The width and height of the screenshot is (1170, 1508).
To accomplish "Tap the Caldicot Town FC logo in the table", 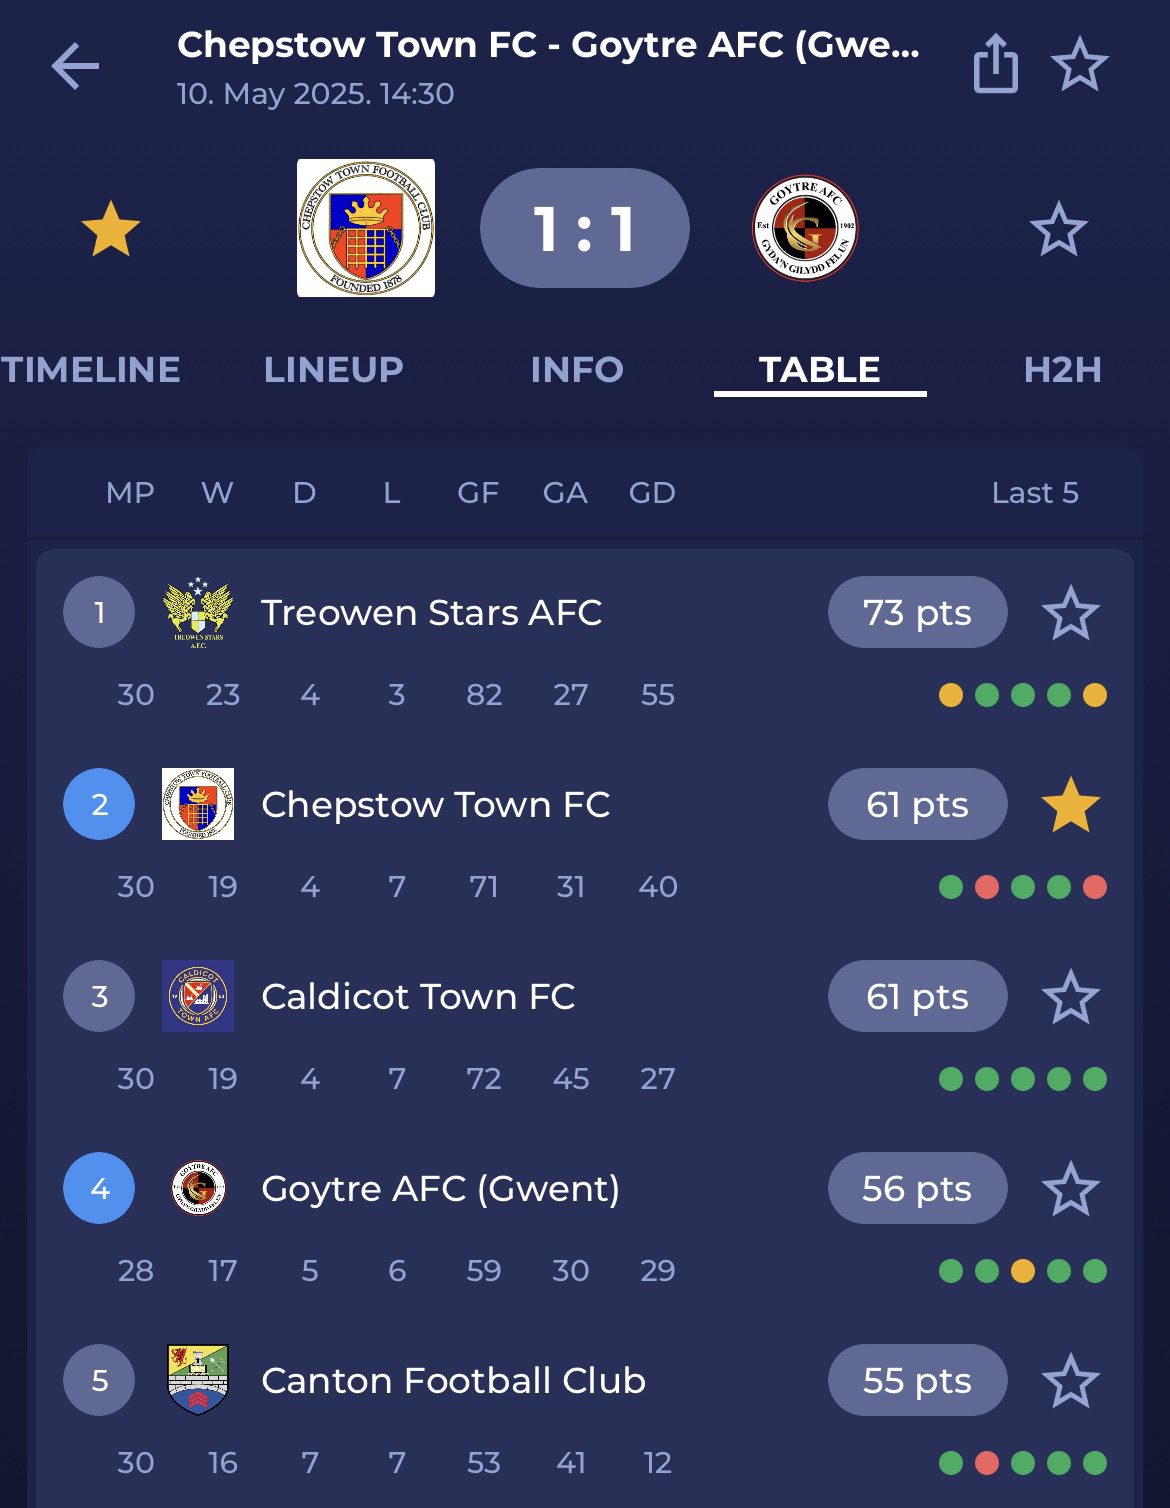I will [x=198, y=996].
